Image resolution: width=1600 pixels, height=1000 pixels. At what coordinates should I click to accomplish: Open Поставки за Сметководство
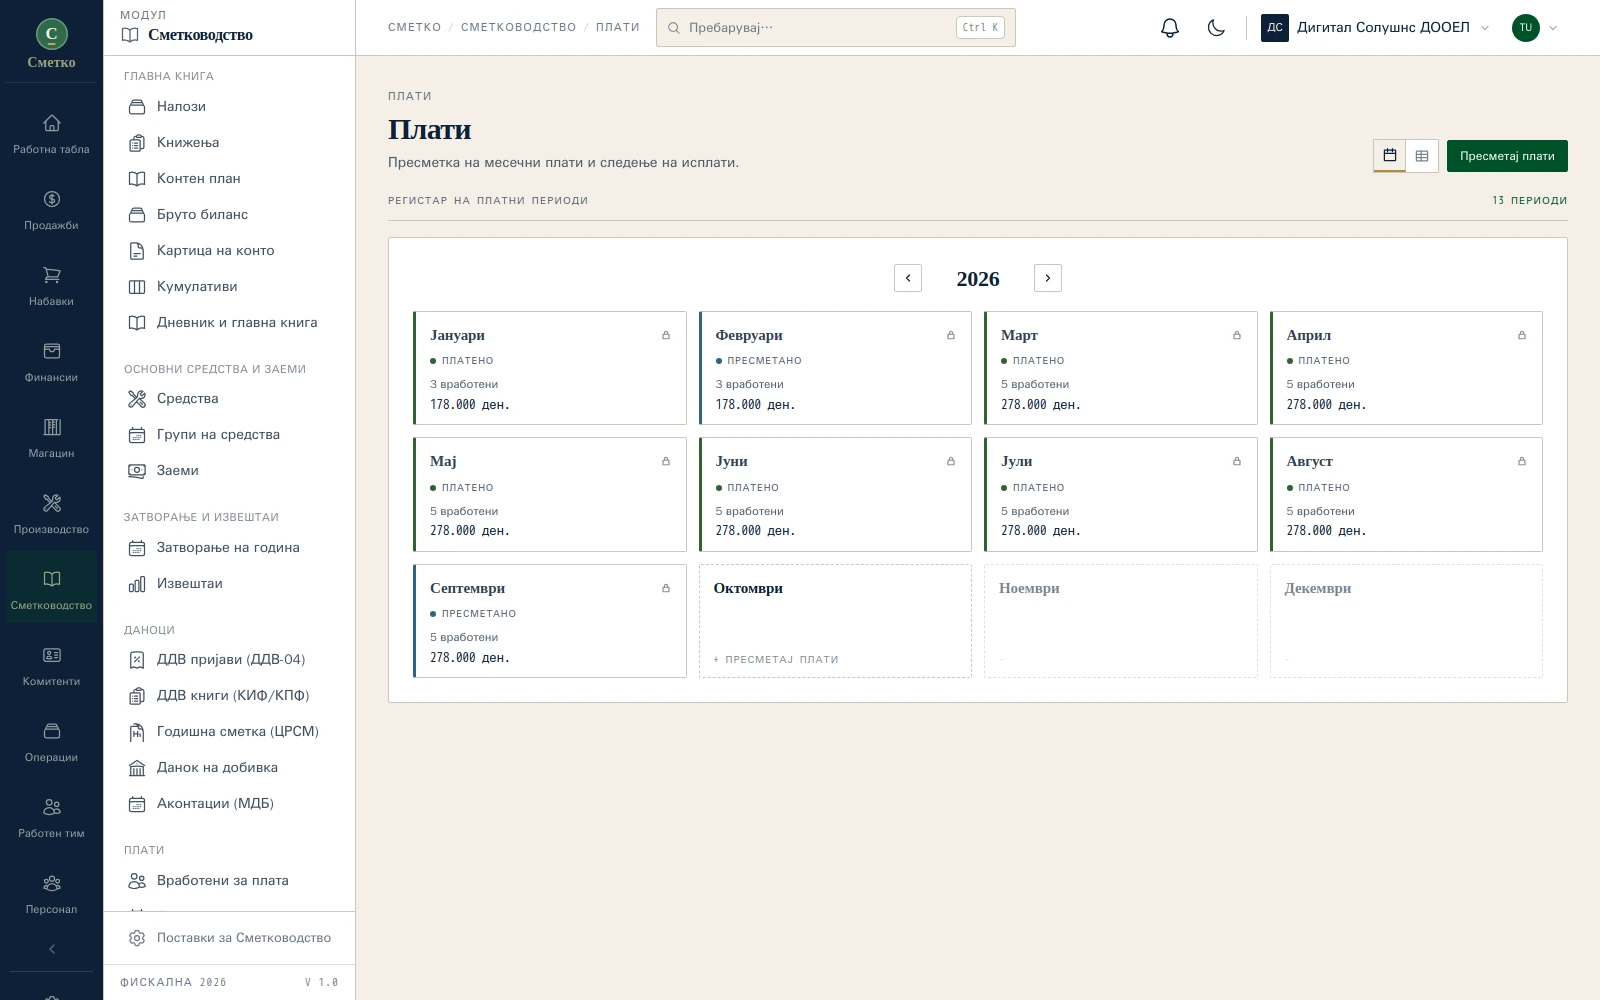[229, 938]
